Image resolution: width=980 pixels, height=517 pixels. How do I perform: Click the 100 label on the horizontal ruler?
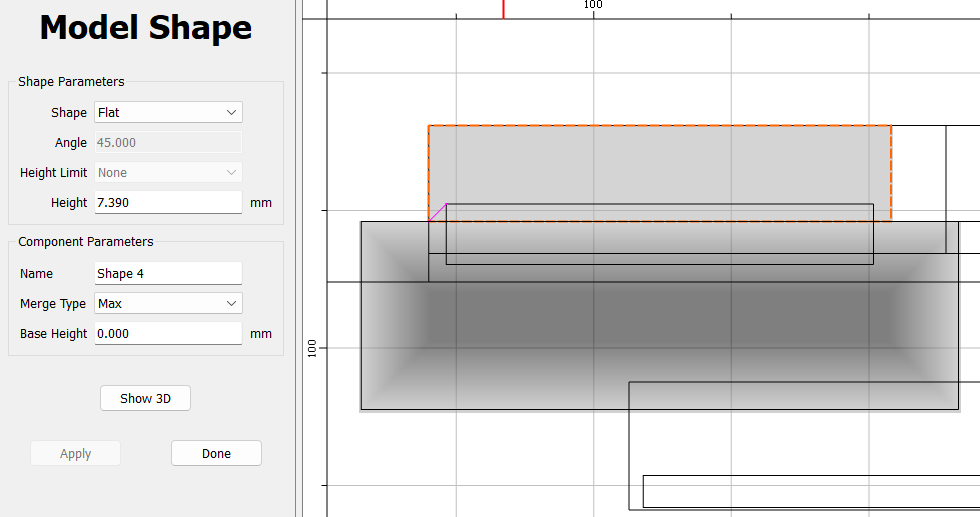pos(593,5)
